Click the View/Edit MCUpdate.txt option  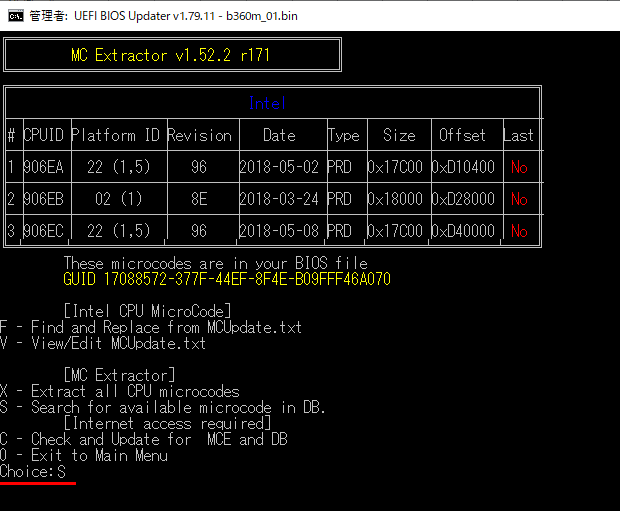(104, 343)
